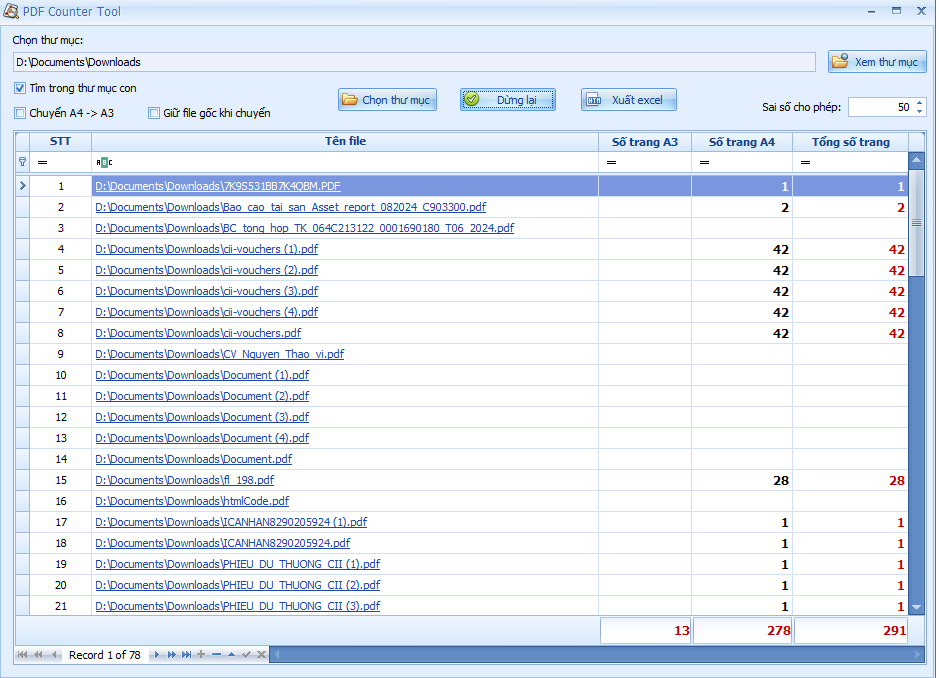The height and width of the screenshot is (678, 939).
Task: Click the Record 1 of 78 text
Action: point(105,655)
